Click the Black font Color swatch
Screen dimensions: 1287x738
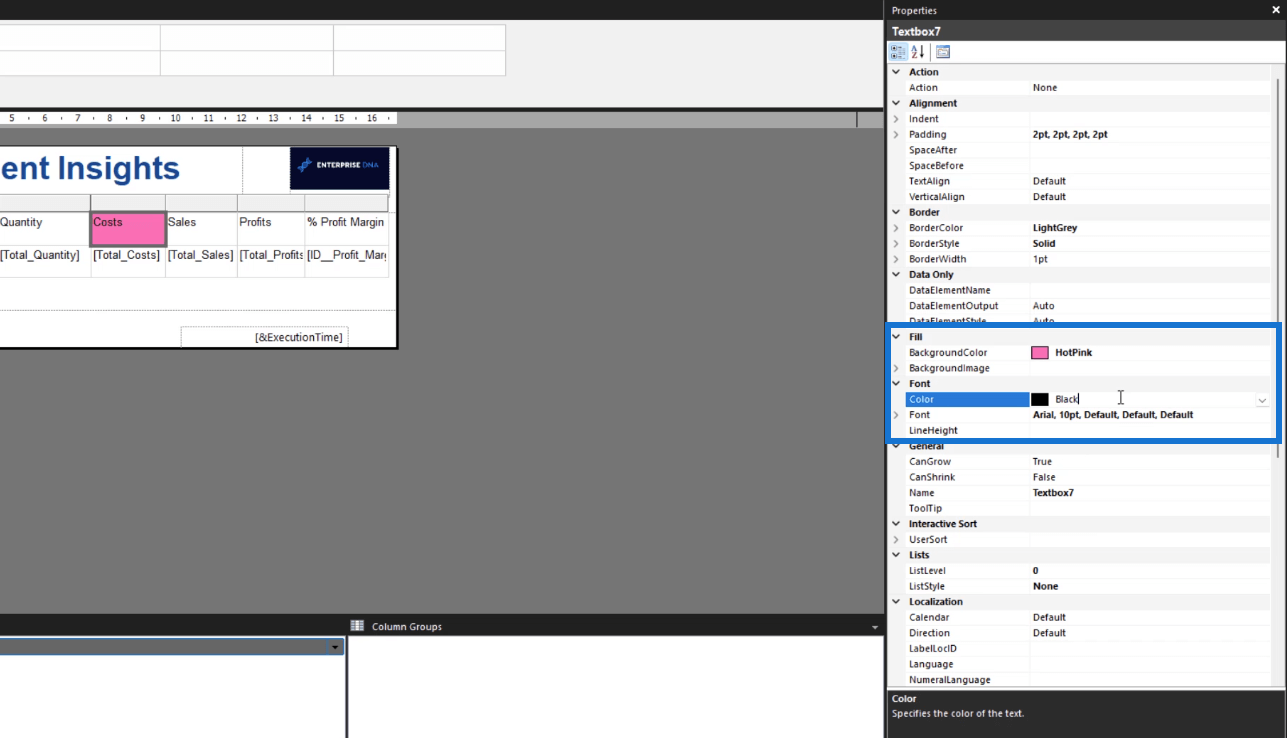pyautogui.click(x=1040, y=399)
